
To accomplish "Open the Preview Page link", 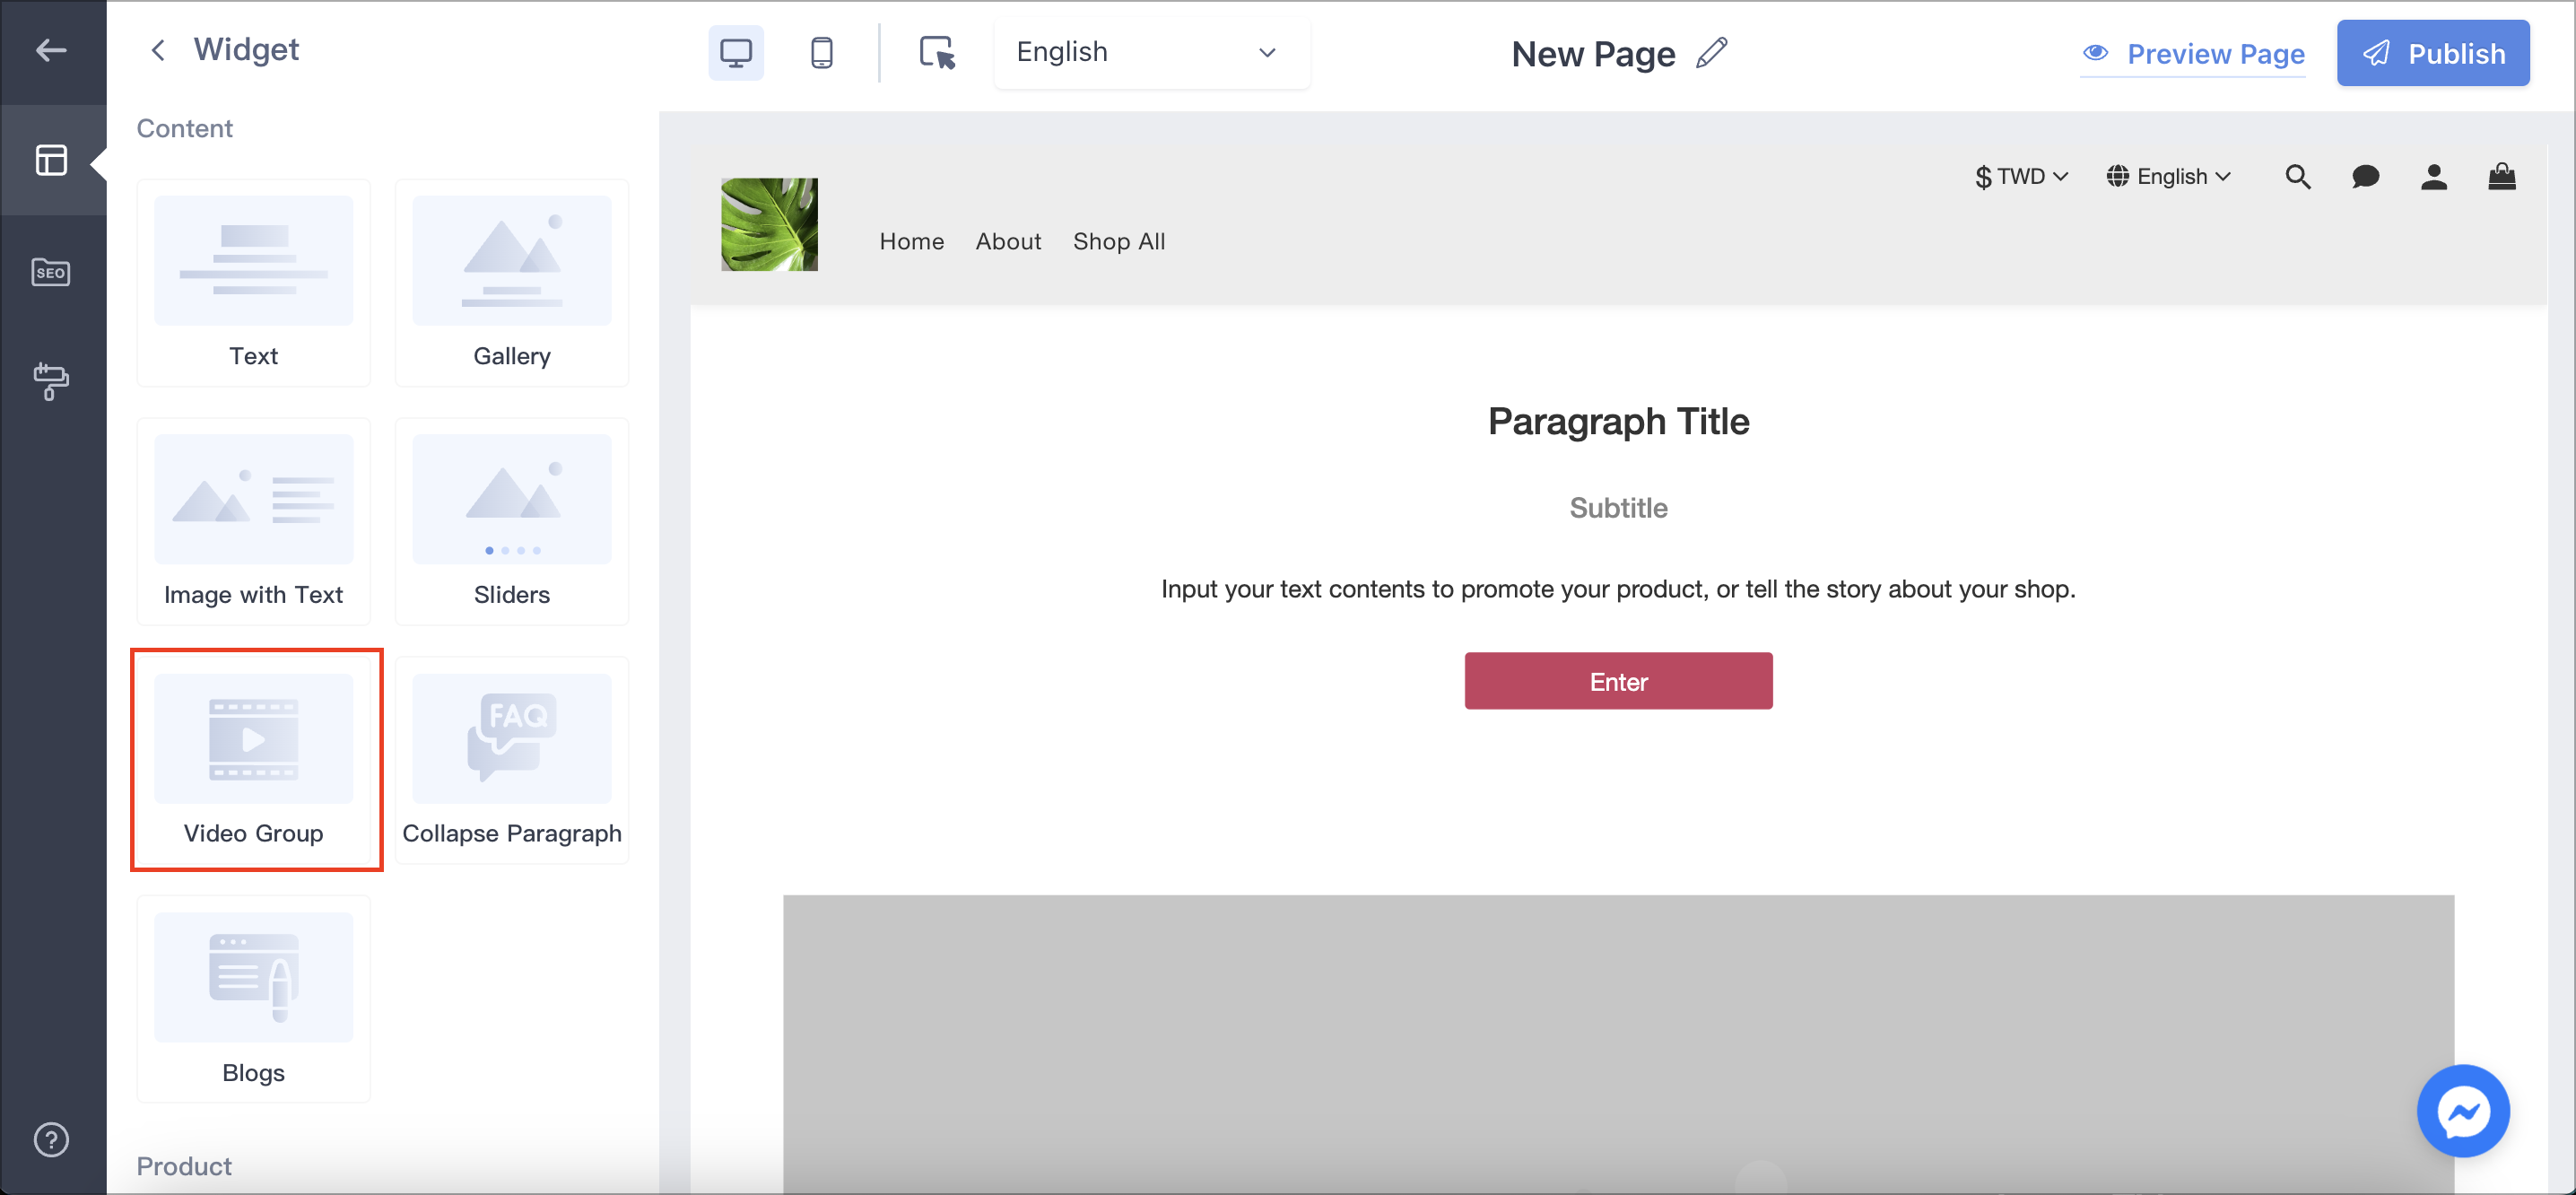I will tap(2193, 54).
